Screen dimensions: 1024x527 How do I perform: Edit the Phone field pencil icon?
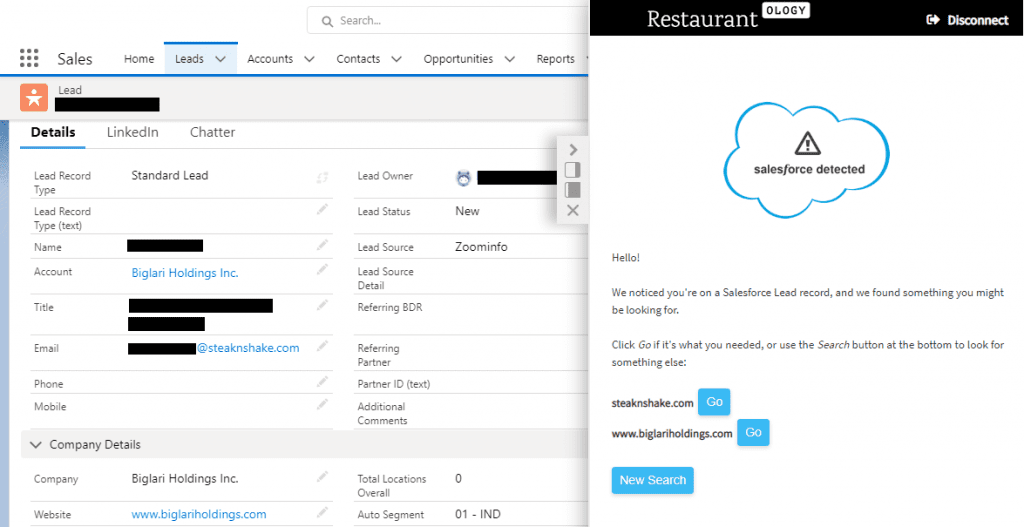click(322, 381)
